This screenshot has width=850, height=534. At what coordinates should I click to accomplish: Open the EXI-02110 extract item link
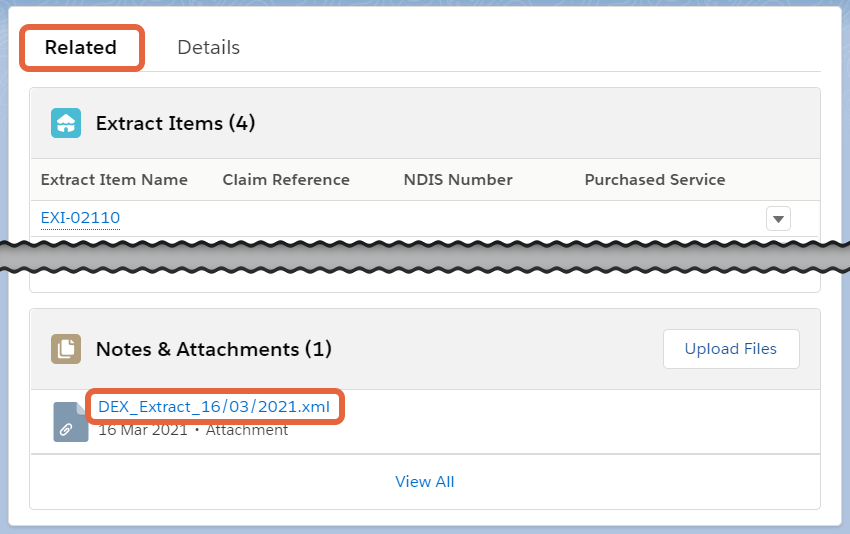coord(80,218)
